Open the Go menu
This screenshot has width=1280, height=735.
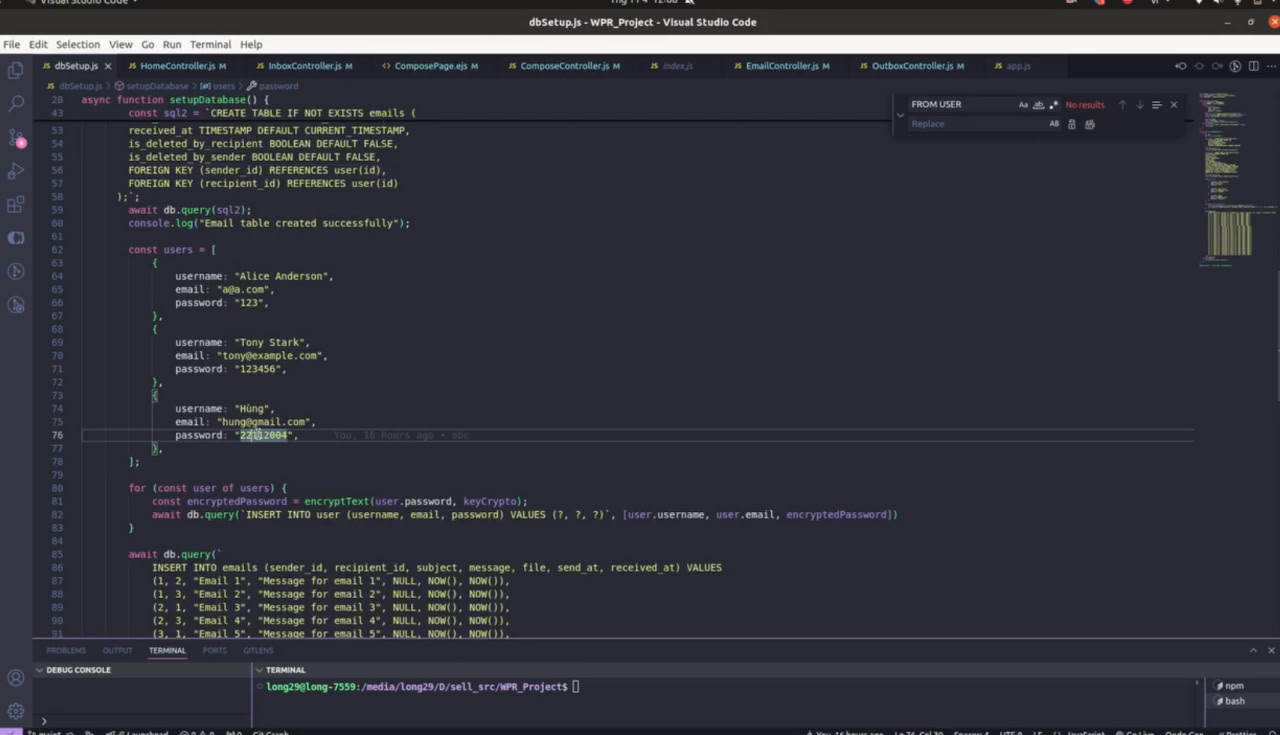pyautogui.click(x=147, y=45)
